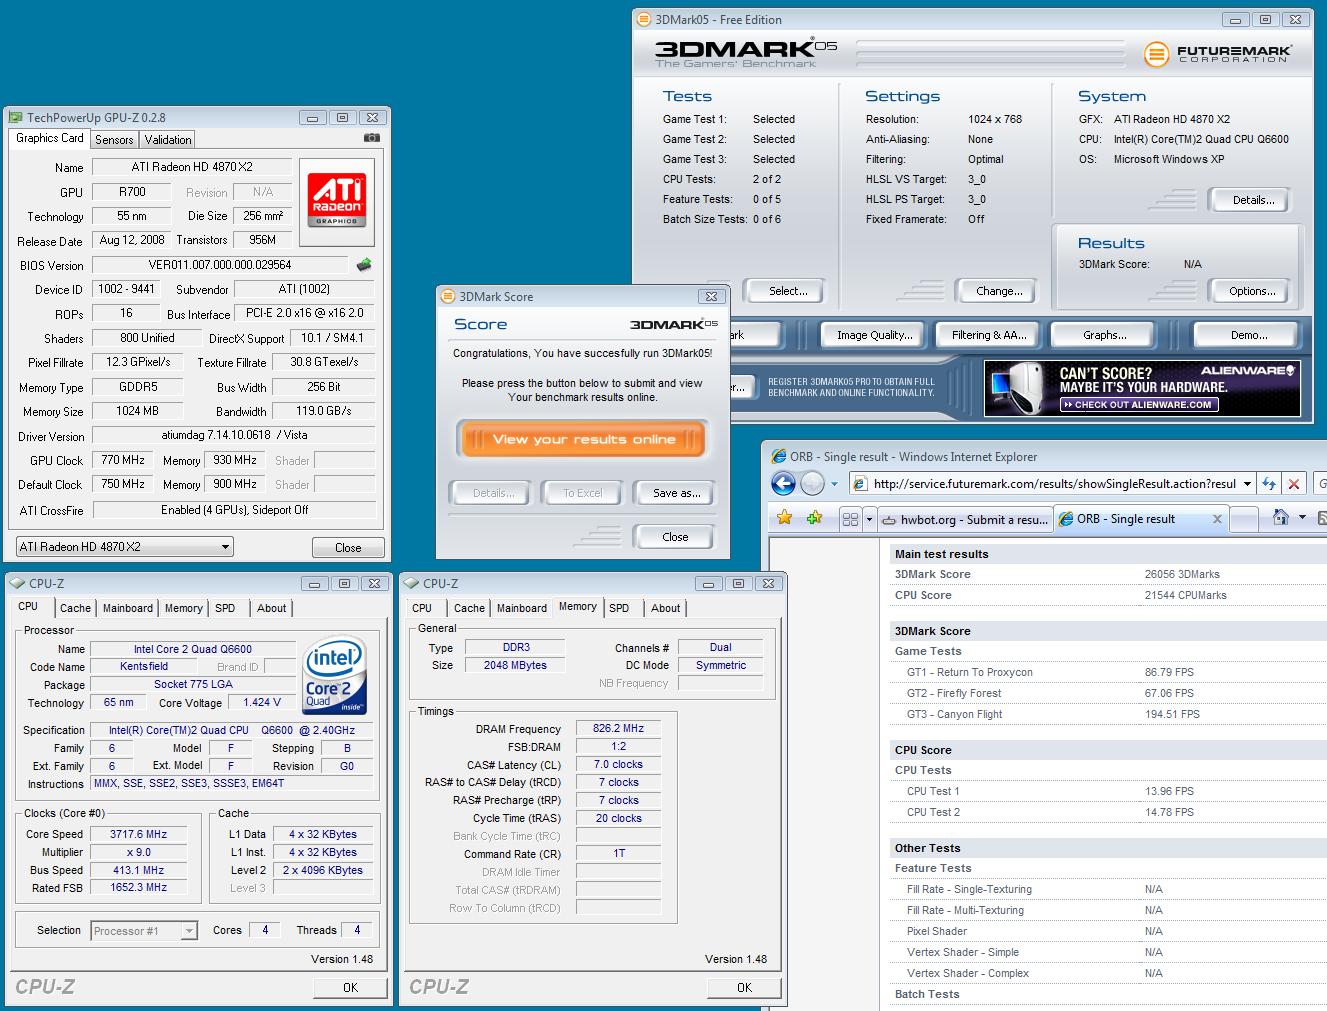Screen dimensions: 1327x1011
Task: Click the page icon in IE address bar
Action: click(x=860, y=484)
